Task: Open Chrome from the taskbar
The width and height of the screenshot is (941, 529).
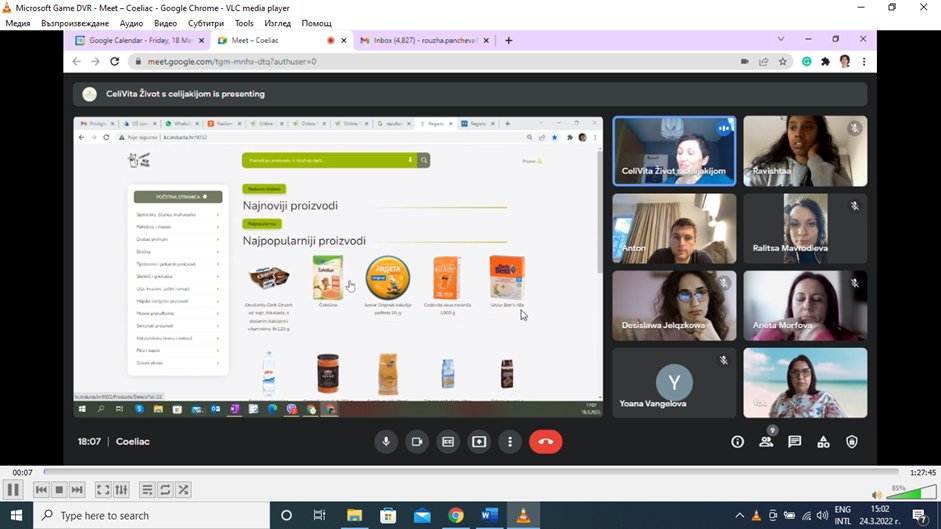Action: (455, 515)
